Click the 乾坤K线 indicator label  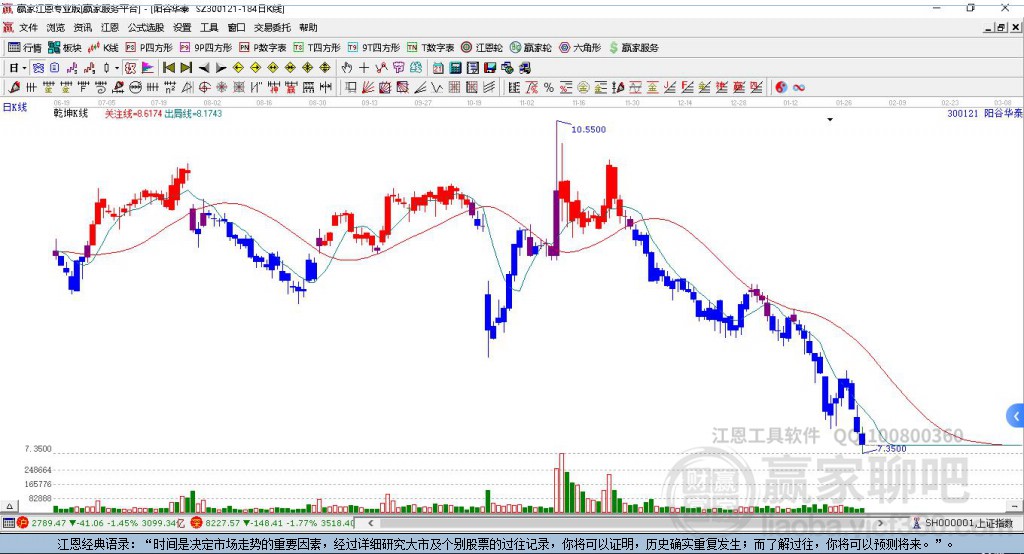(x=71, y=113)
